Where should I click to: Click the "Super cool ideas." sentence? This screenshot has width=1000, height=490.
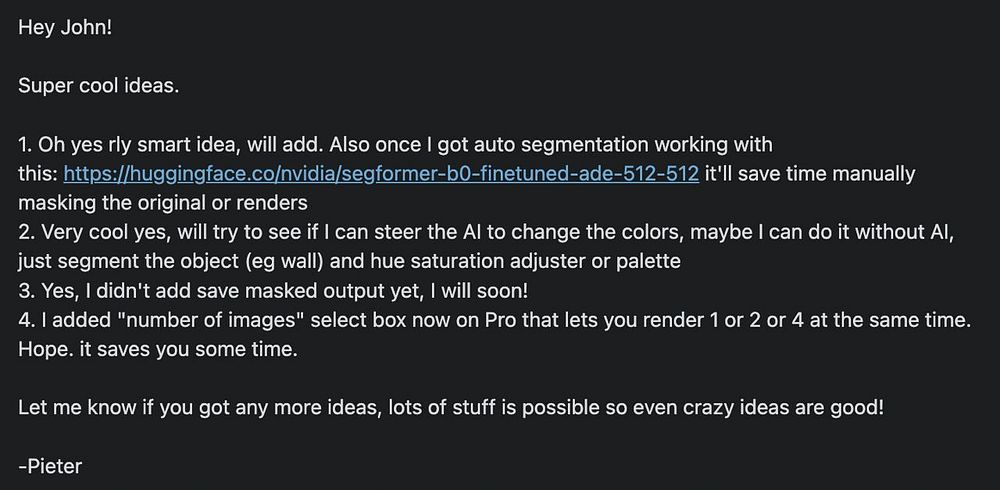click(x=99, y=86)
